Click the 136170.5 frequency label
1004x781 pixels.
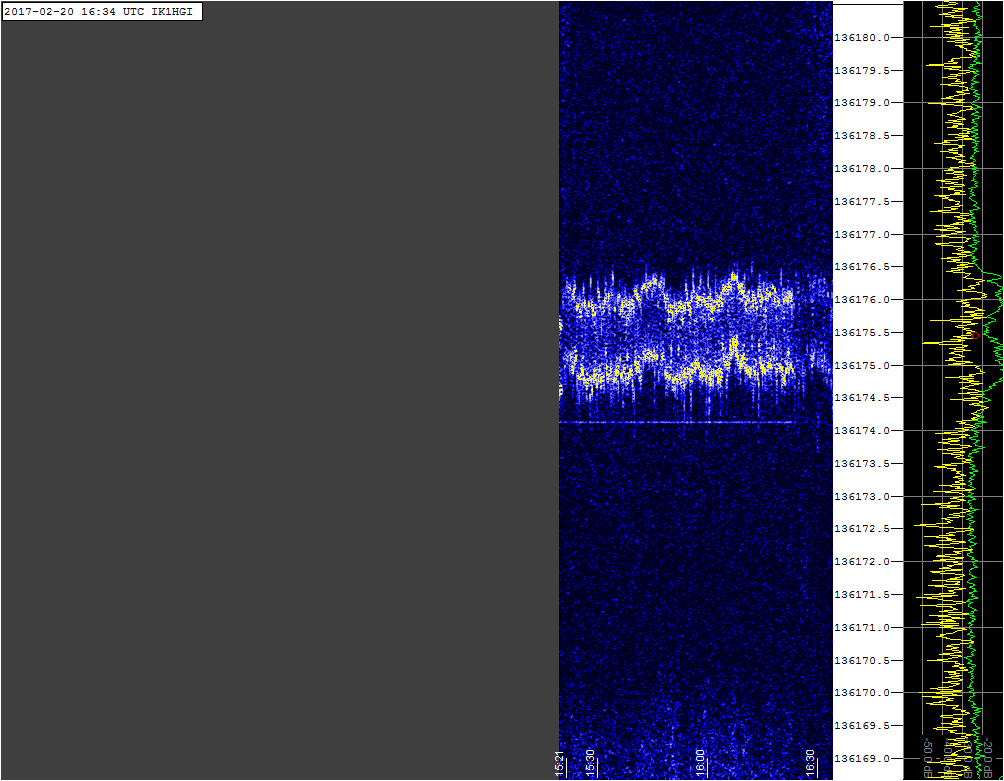(x=862, y=660)
